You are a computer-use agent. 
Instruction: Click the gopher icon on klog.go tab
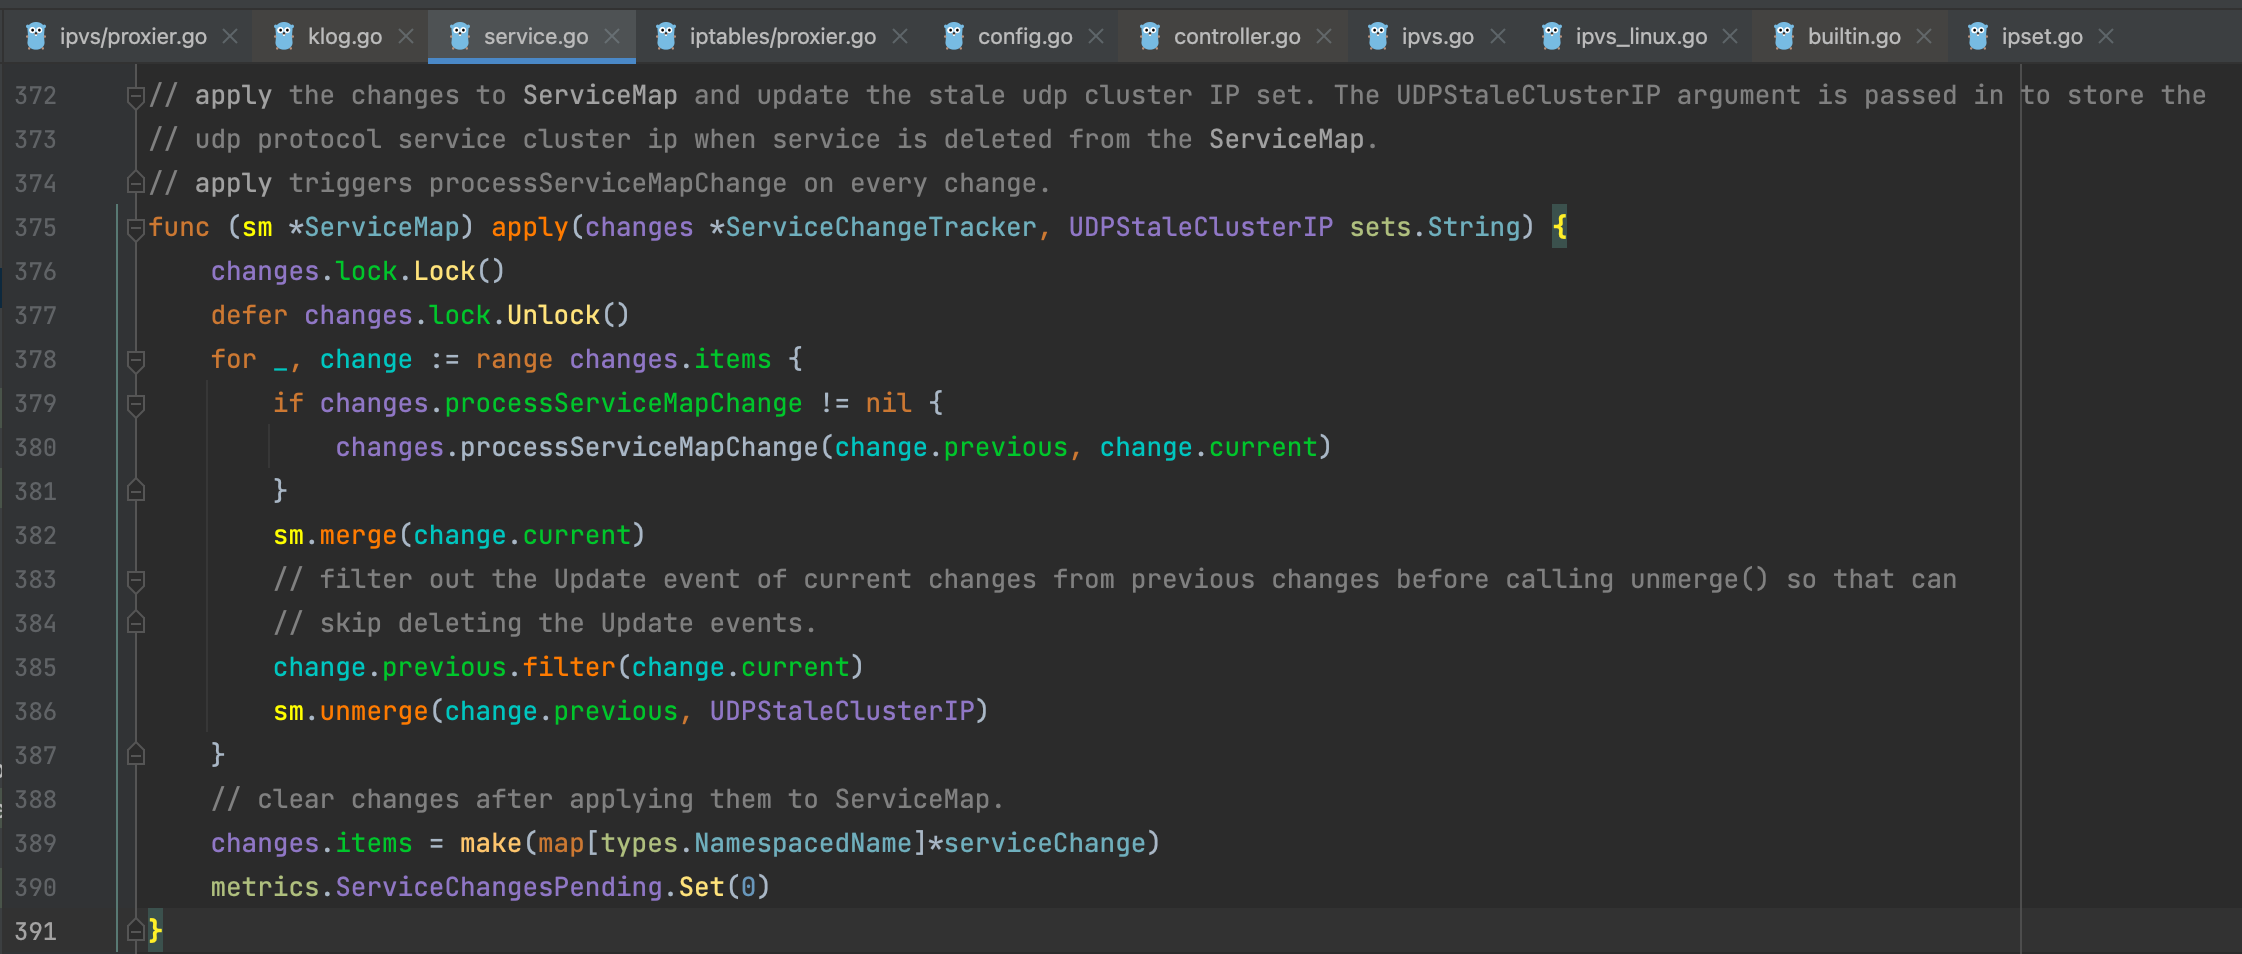click(284, 36)
